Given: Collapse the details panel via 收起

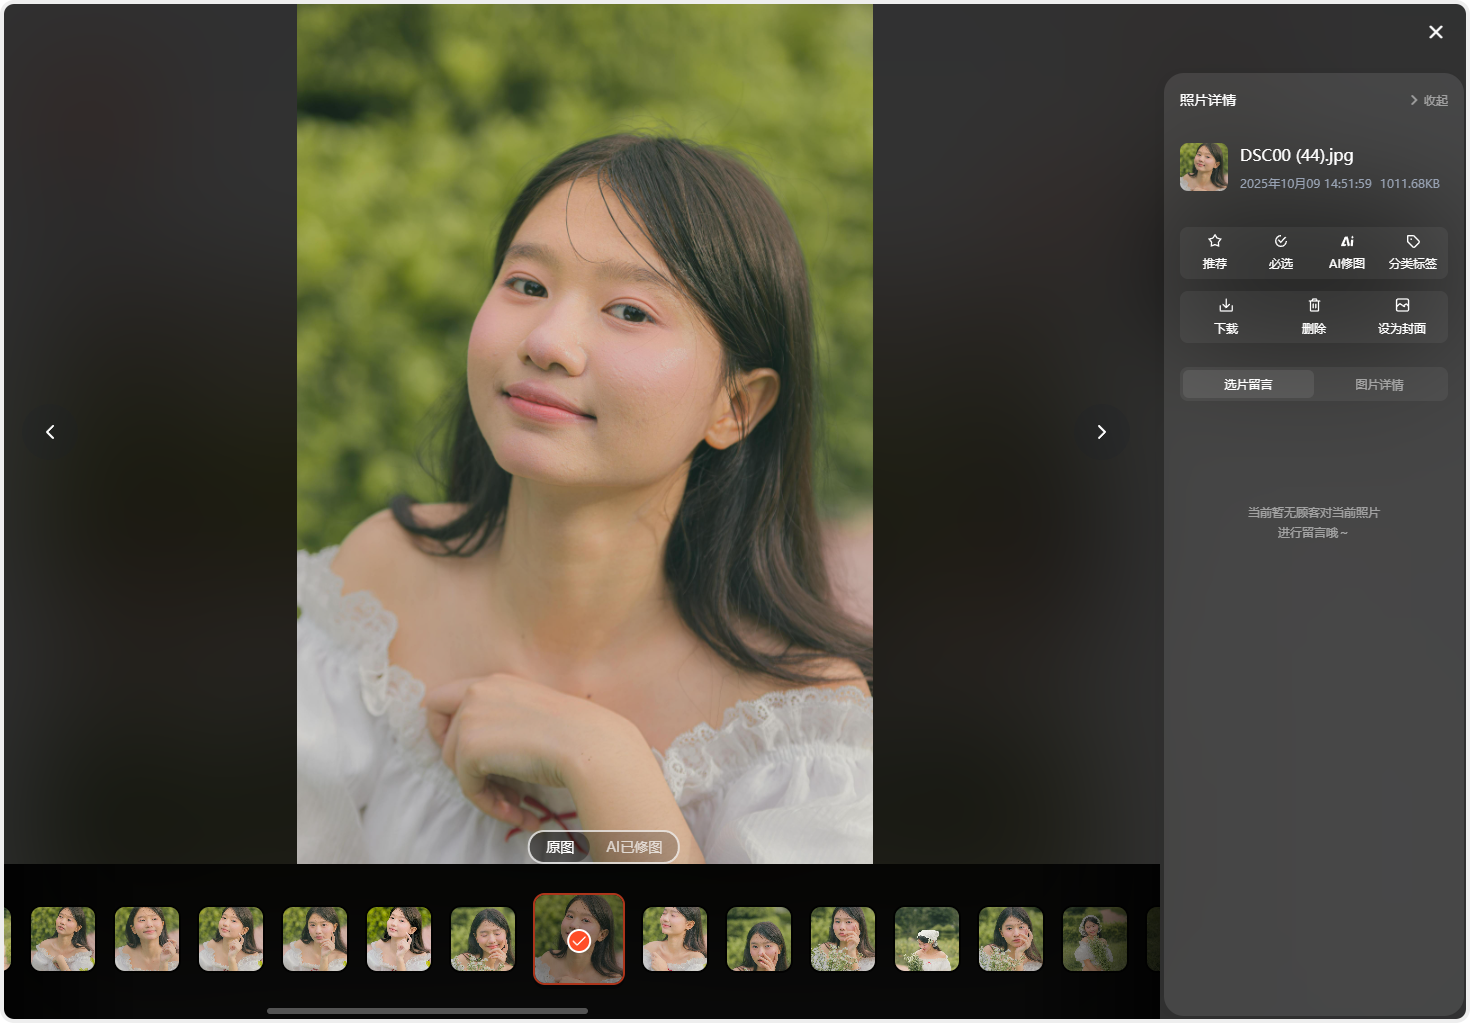Looking at the screenshot, I should [1429, 100].
